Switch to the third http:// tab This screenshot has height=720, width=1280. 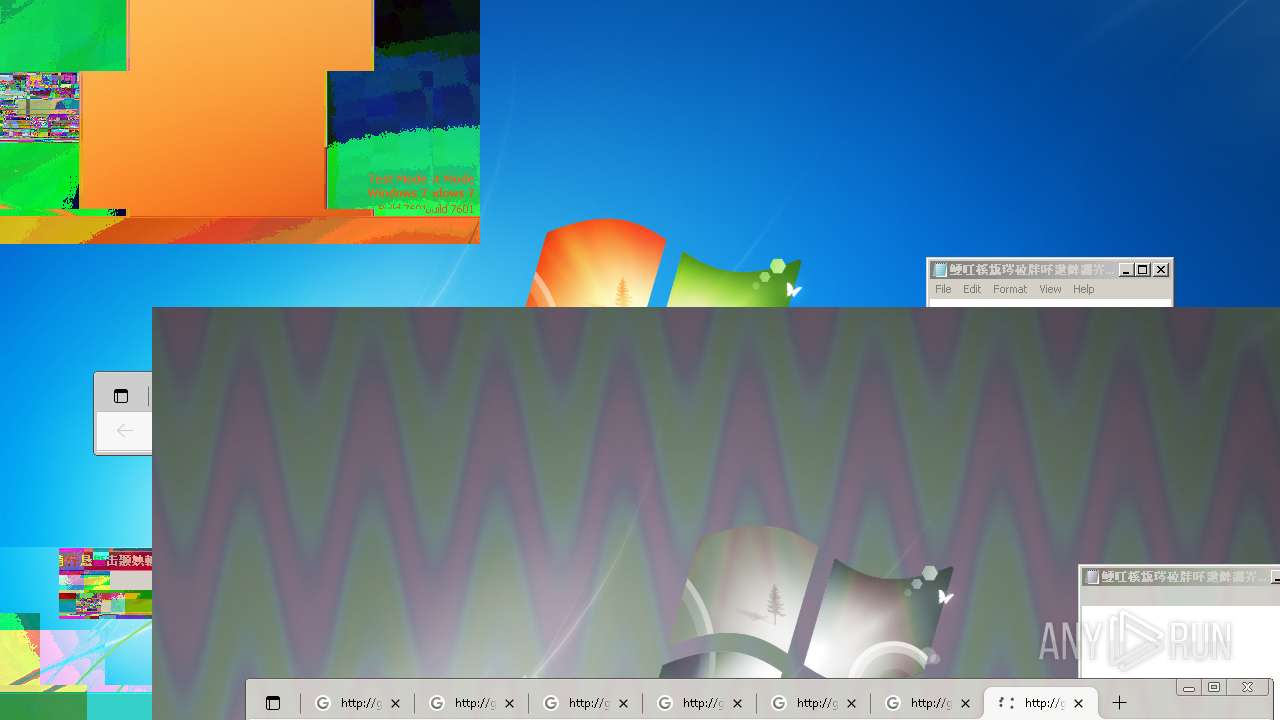pos(586,703)
